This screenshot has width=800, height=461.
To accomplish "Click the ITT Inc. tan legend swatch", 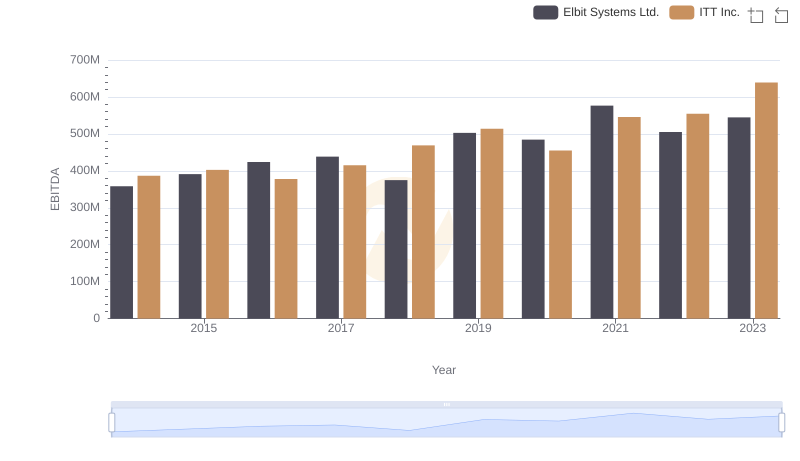I will [x=682, y=12].
